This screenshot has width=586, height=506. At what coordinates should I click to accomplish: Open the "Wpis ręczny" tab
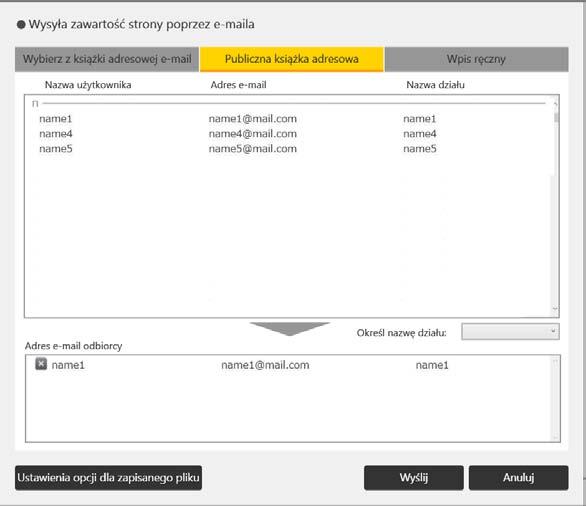point(476,59)
